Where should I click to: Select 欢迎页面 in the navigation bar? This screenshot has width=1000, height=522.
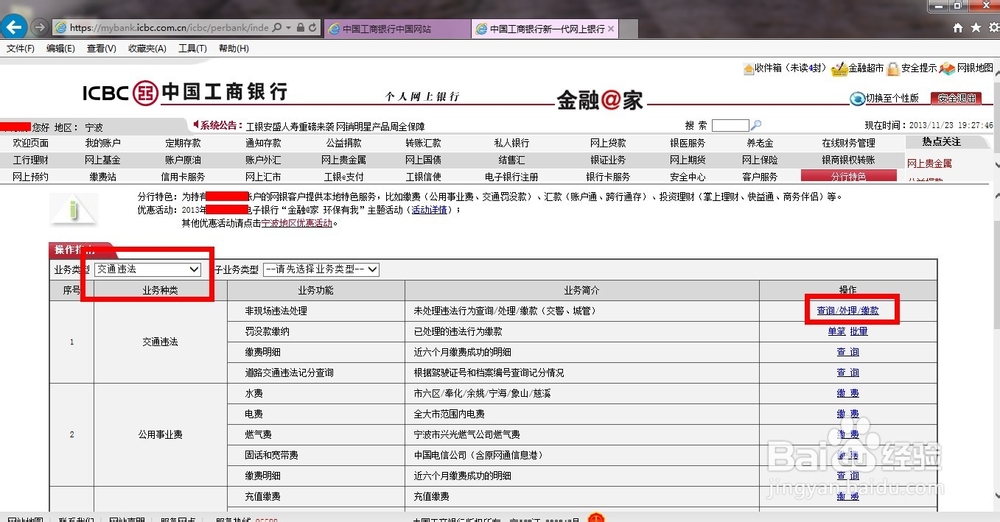(30, 143)
